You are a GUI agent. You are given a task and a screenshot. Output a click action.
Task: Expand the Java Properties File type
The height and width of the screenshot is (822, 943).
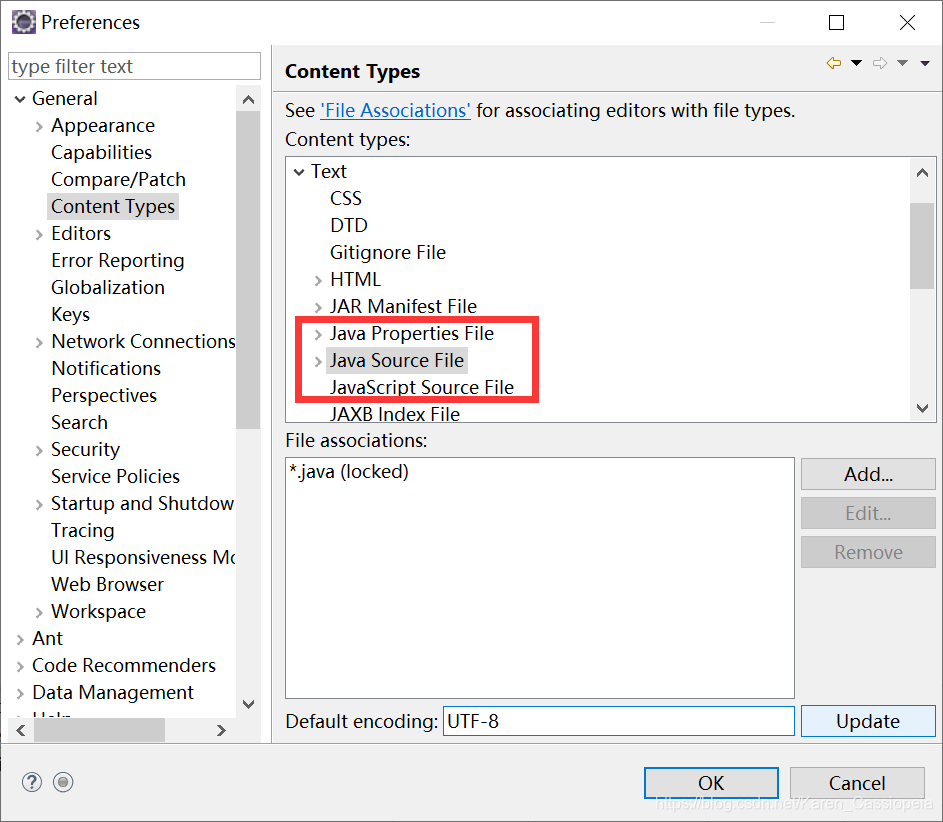pyautogui.click(x=318, y=334)
